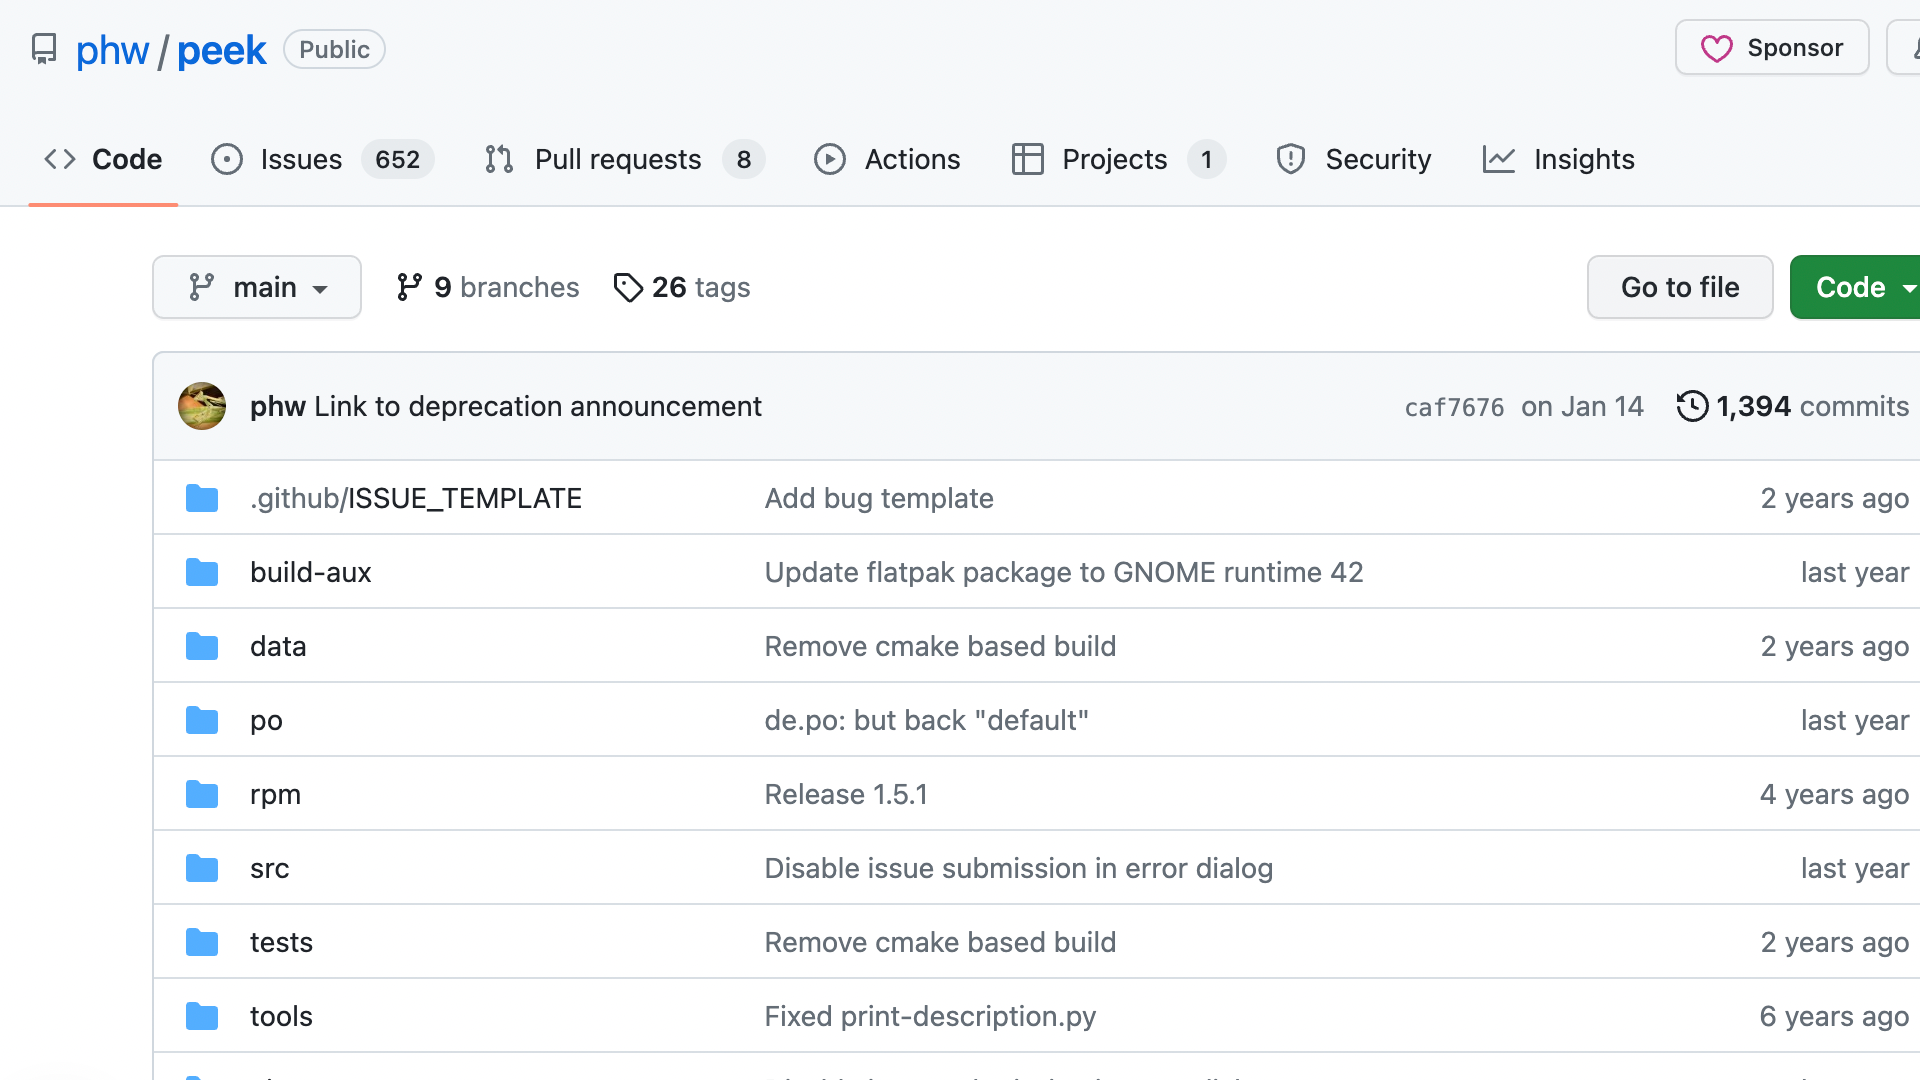Open the caf7676 commit hash link
1920x1080 pixels.
tap(1454, 407)
